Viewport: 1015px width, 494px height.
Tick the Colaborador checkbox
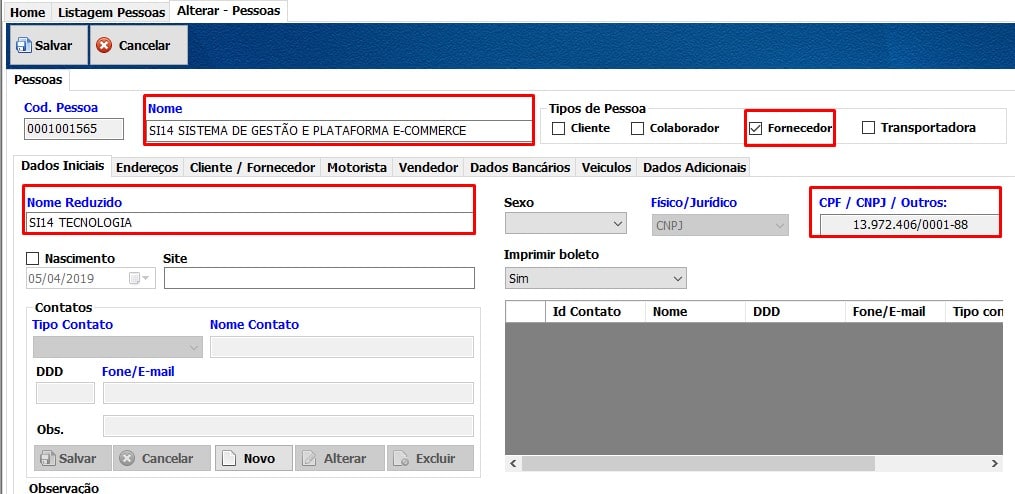[637, 128]
